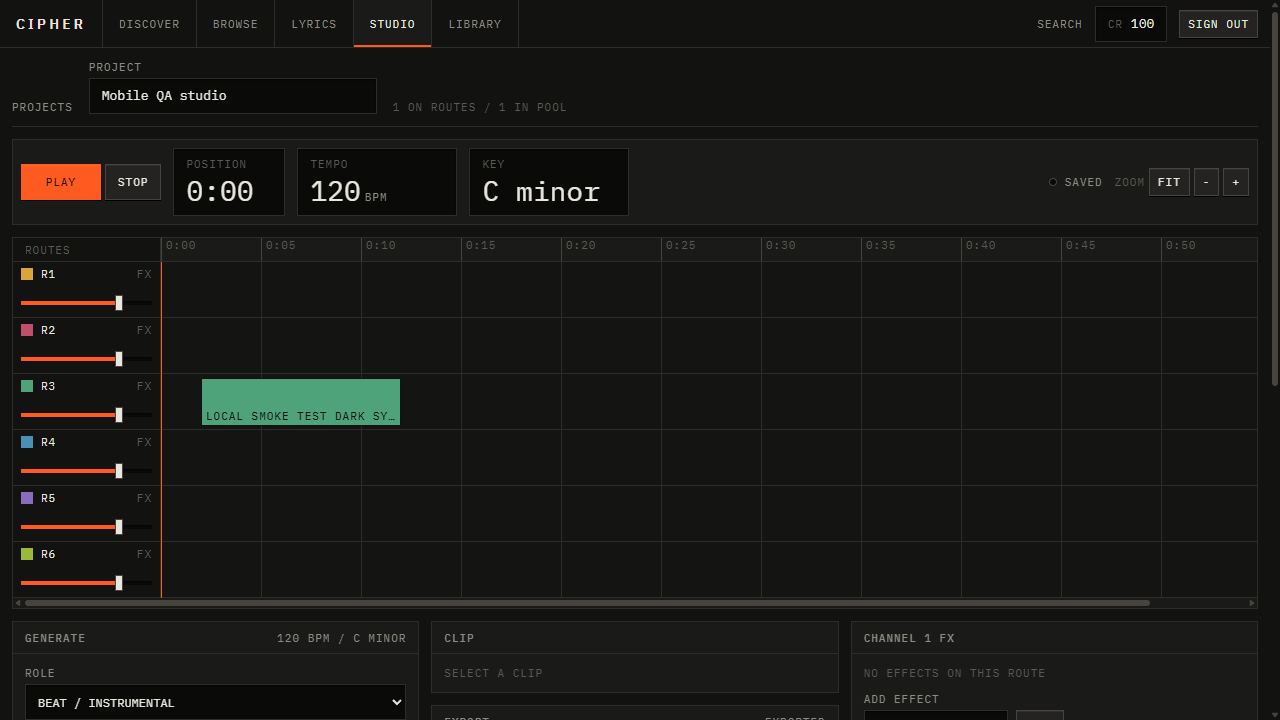
Task: Open FX for route R1
Action: click(x=144, y=274)
